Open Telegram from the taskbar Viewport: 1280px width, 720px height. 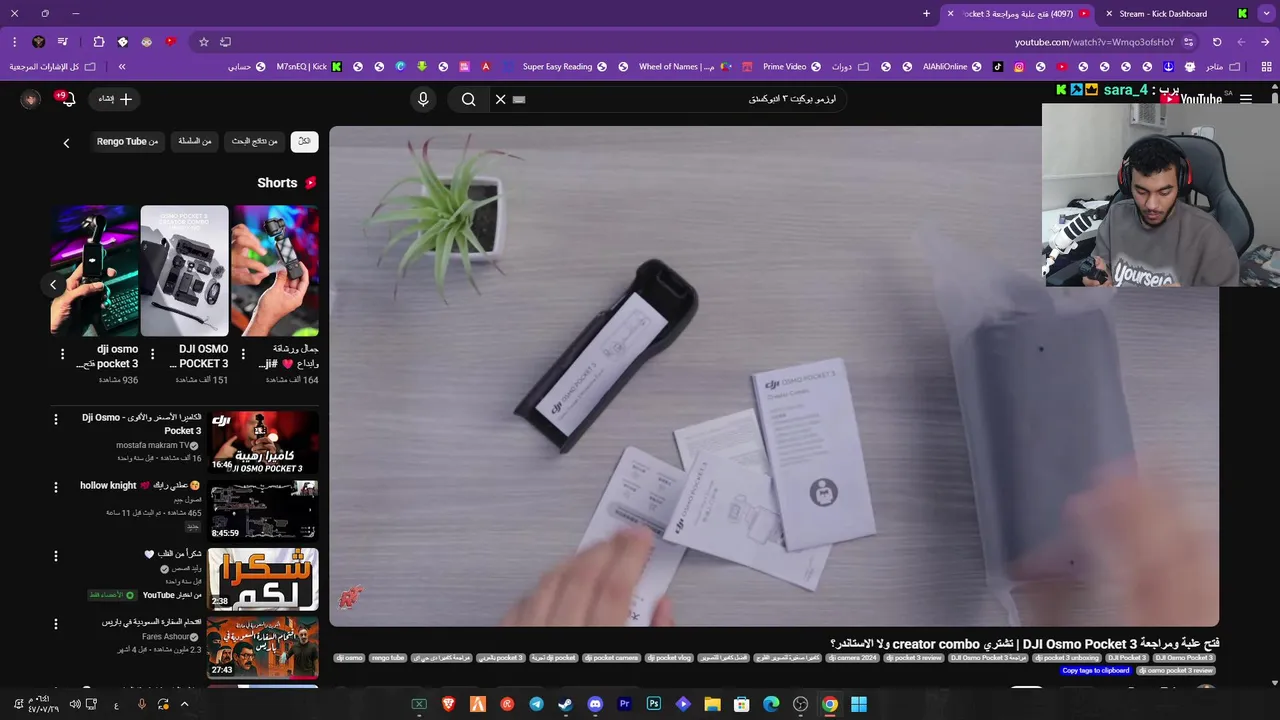tap(536, 704)
